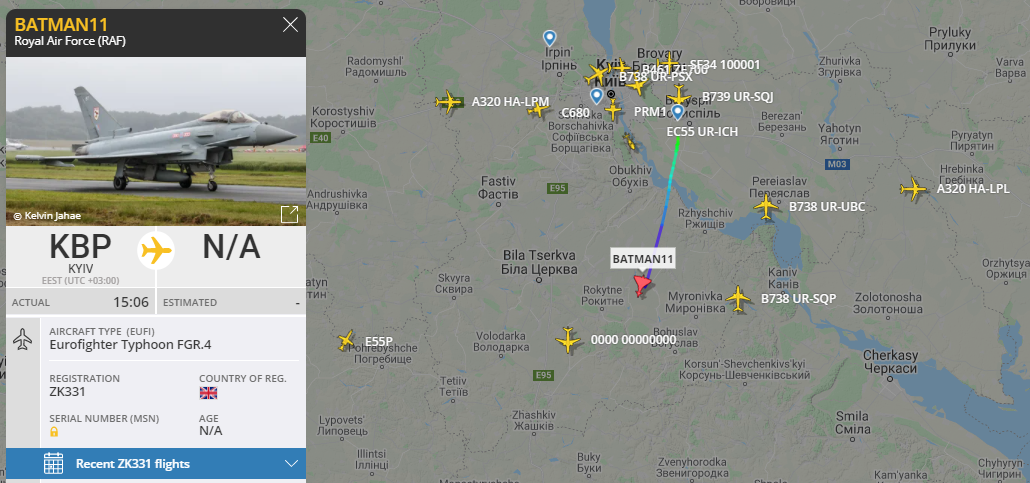Click the dropdown chevron on recent flights bar

[x=292, y=463]
